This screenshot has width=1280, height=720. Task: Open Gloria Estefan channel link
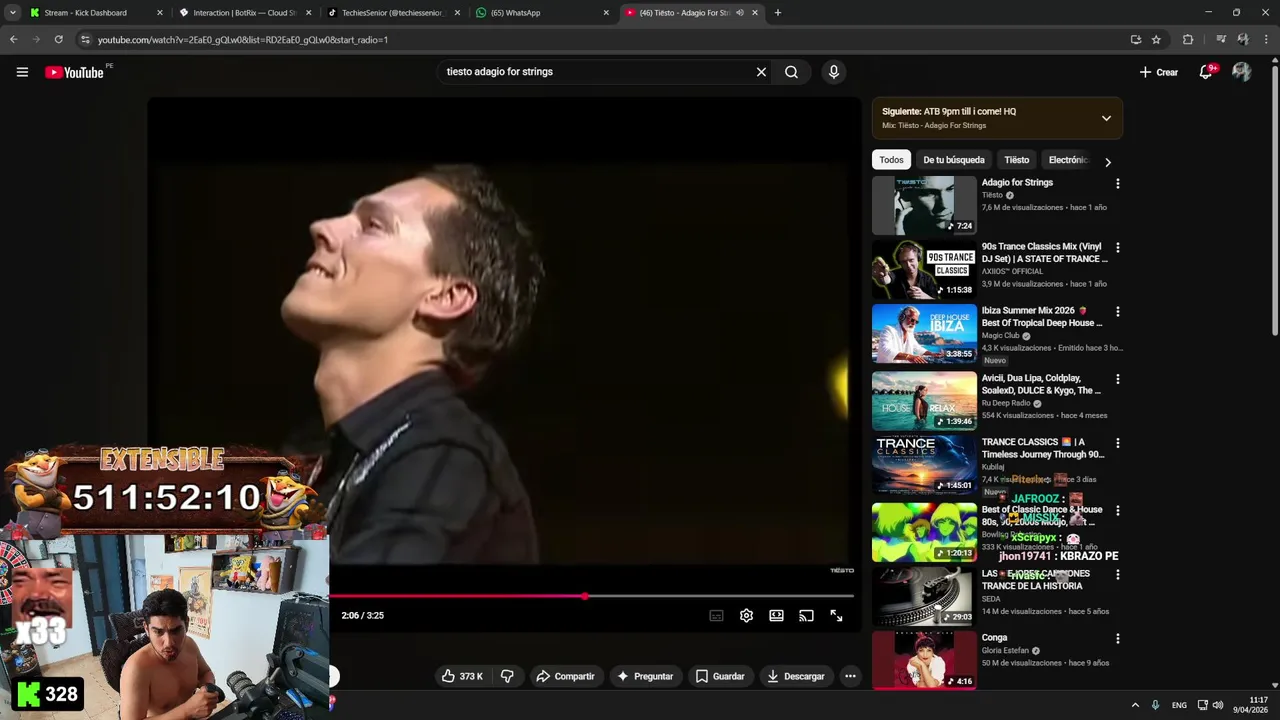tap(1006, 651)
